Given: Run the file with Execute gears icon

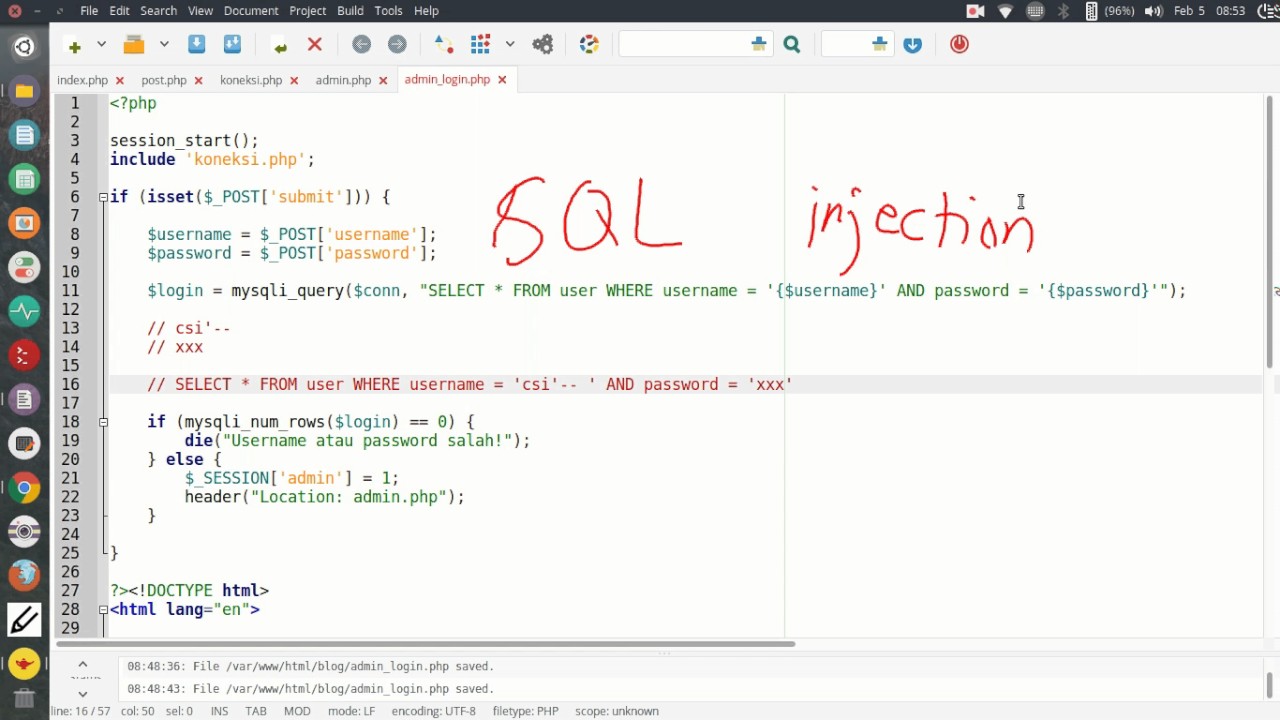Looking at the screenshot, I should [543, 45].
